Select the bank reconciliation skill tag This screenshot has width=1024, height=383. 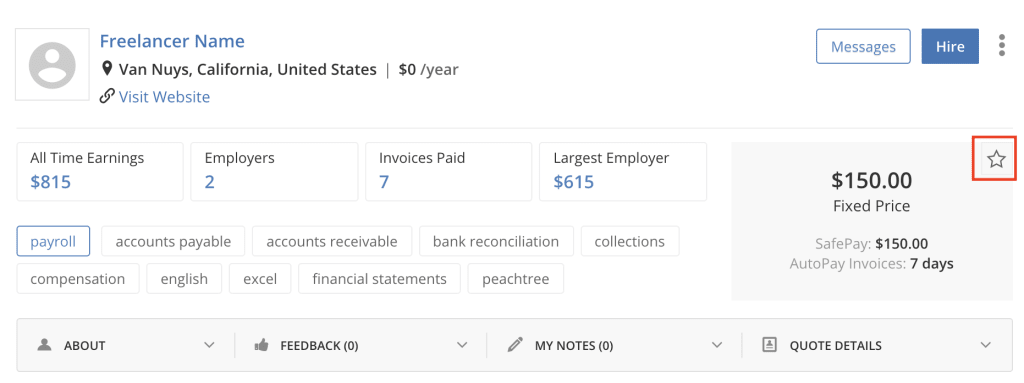pos(496,241)
